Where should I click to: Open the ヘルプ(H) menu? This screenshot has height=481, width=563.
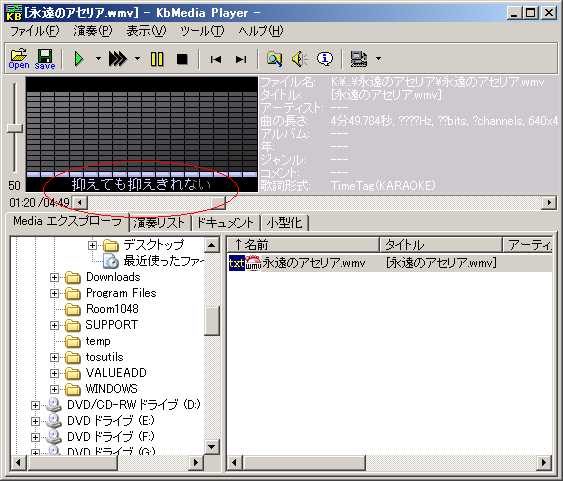pos(261,31)
